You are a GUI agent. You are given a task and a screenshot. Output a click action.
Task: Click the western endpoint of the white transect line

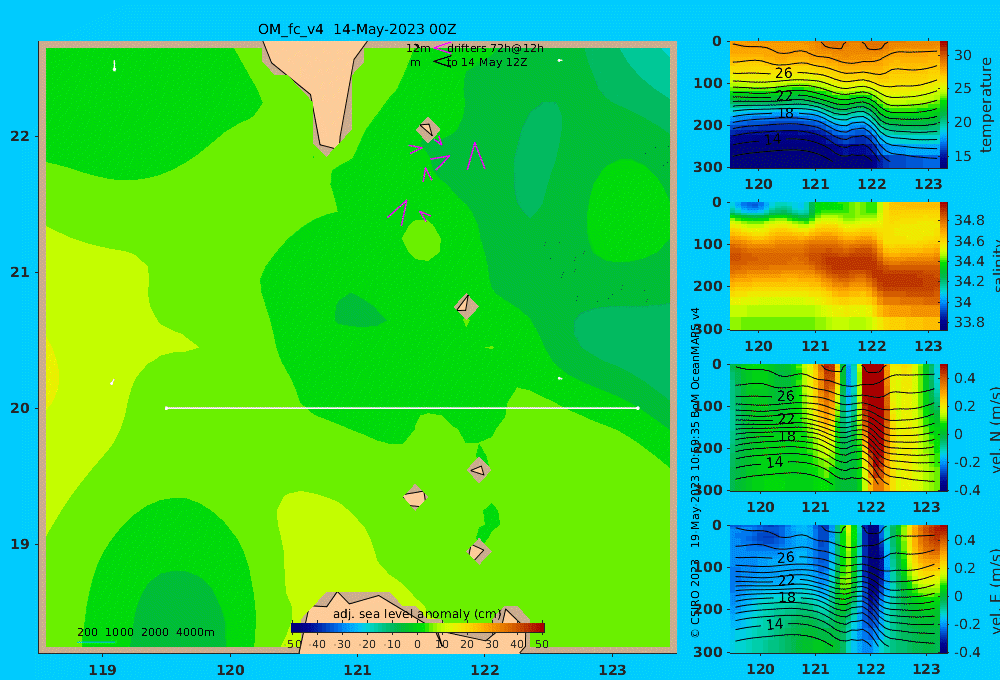(x=166, y=408)
